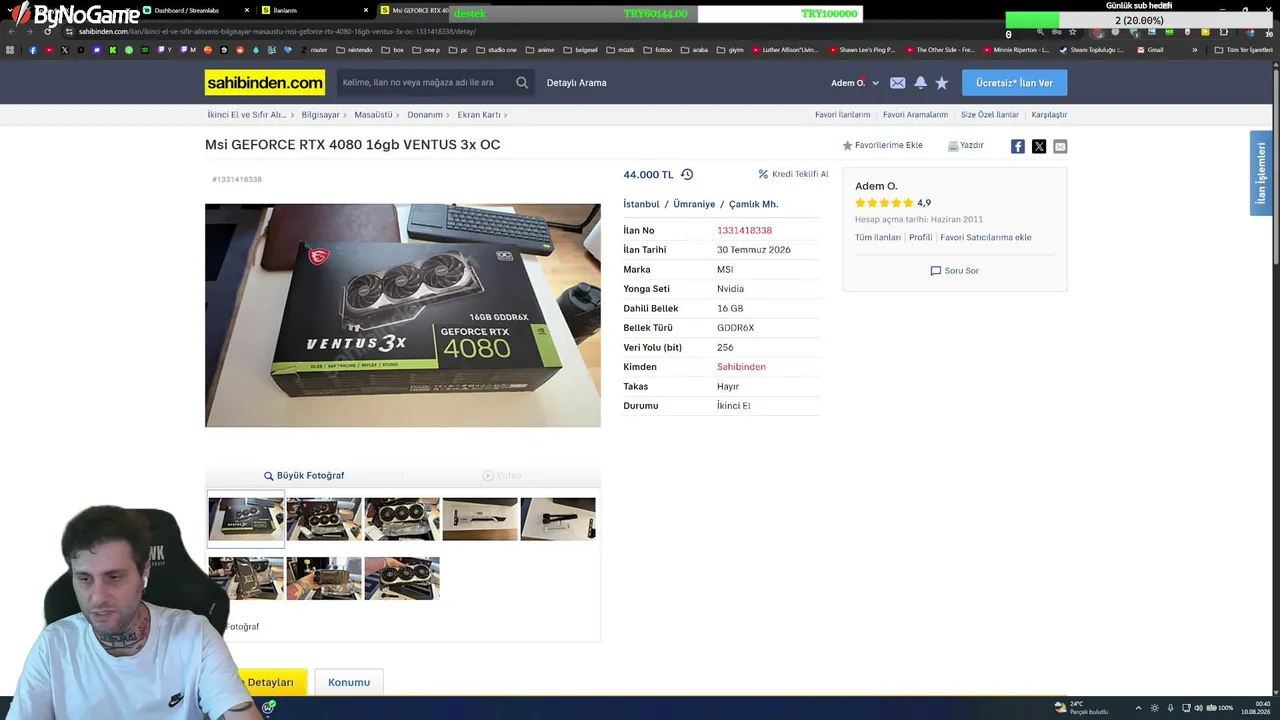Open the studio one bookmark folder
Screen dimensions: 1280x720
point(496,50)
